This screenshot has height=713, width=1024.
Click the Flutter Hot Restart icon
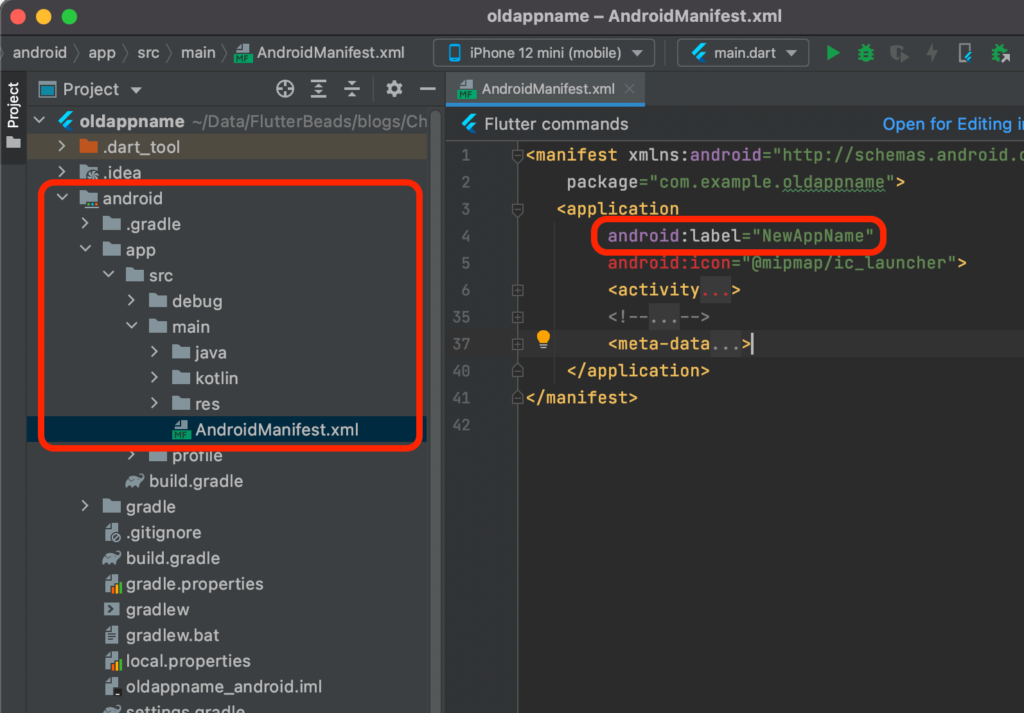(x=899, y=52)
